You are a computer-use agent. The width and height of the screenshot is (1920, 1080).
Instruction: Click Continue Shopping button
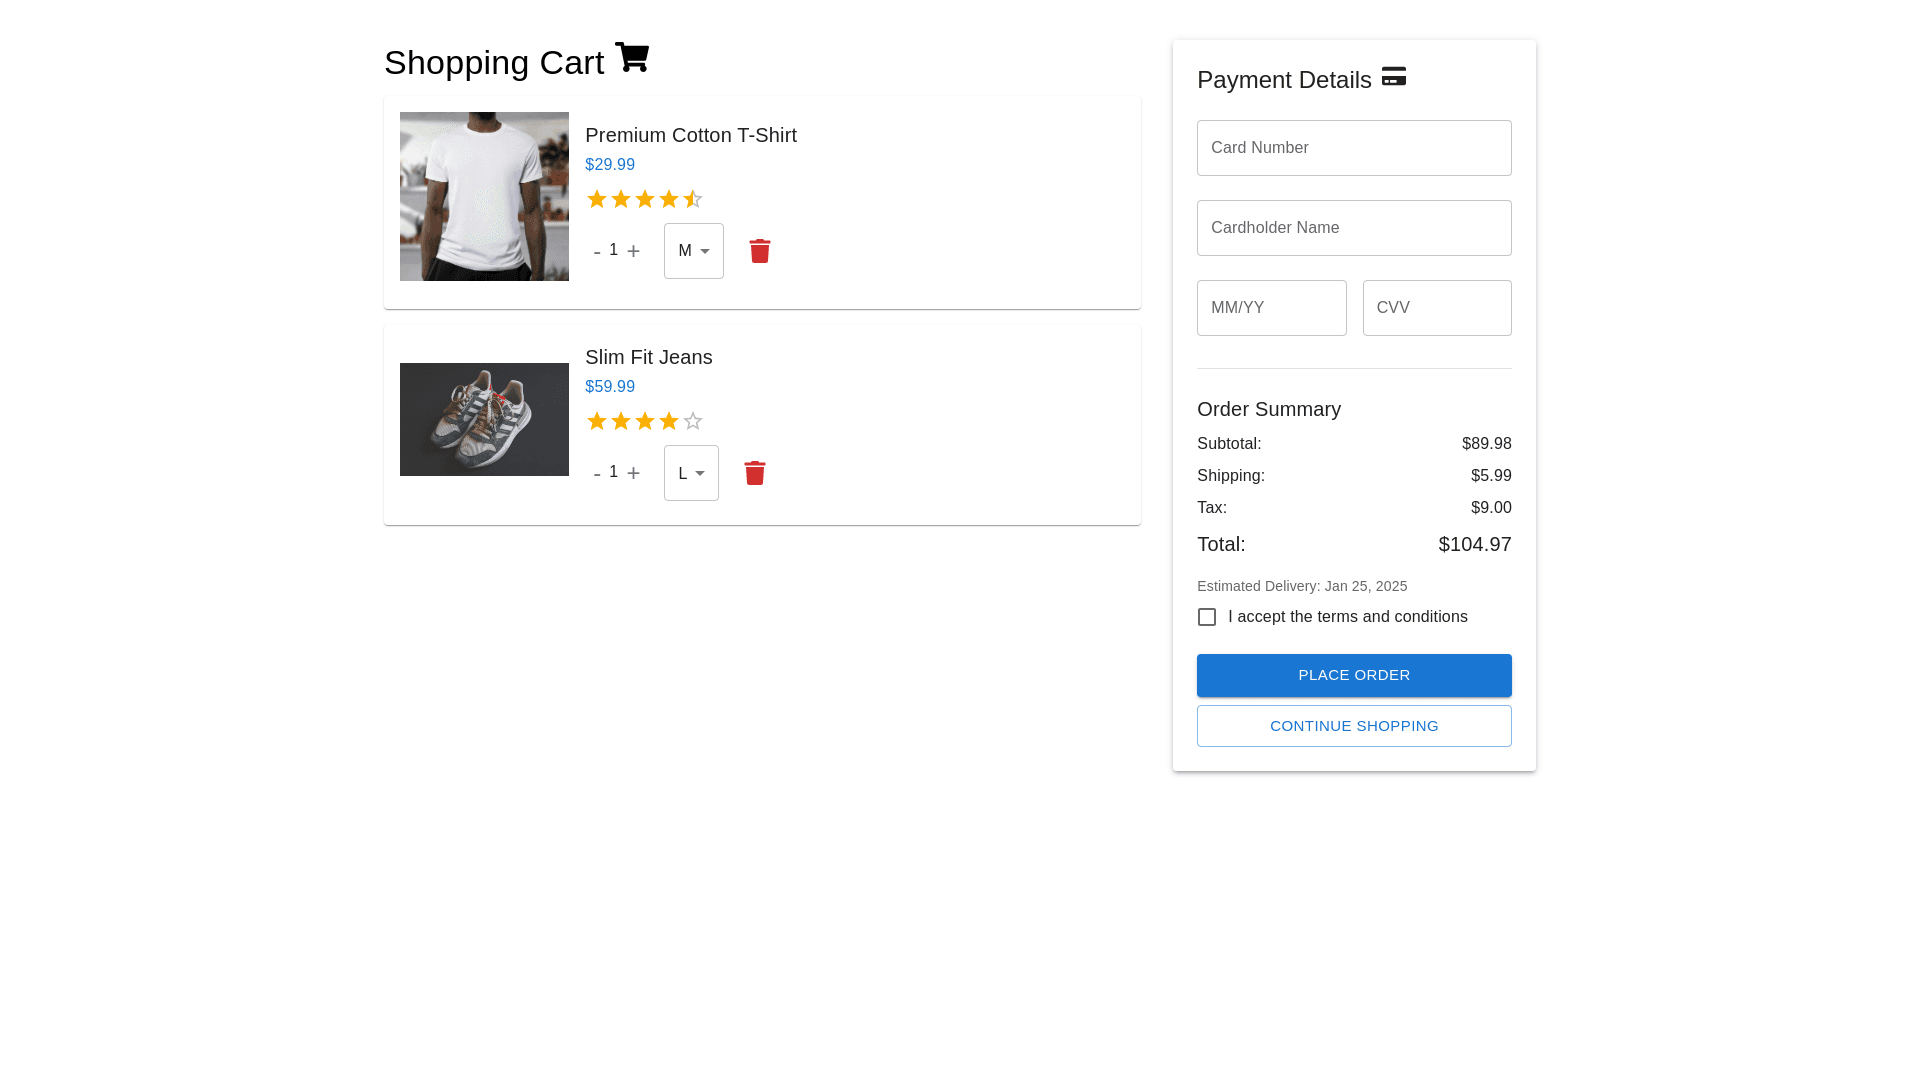pos(1354,726)
